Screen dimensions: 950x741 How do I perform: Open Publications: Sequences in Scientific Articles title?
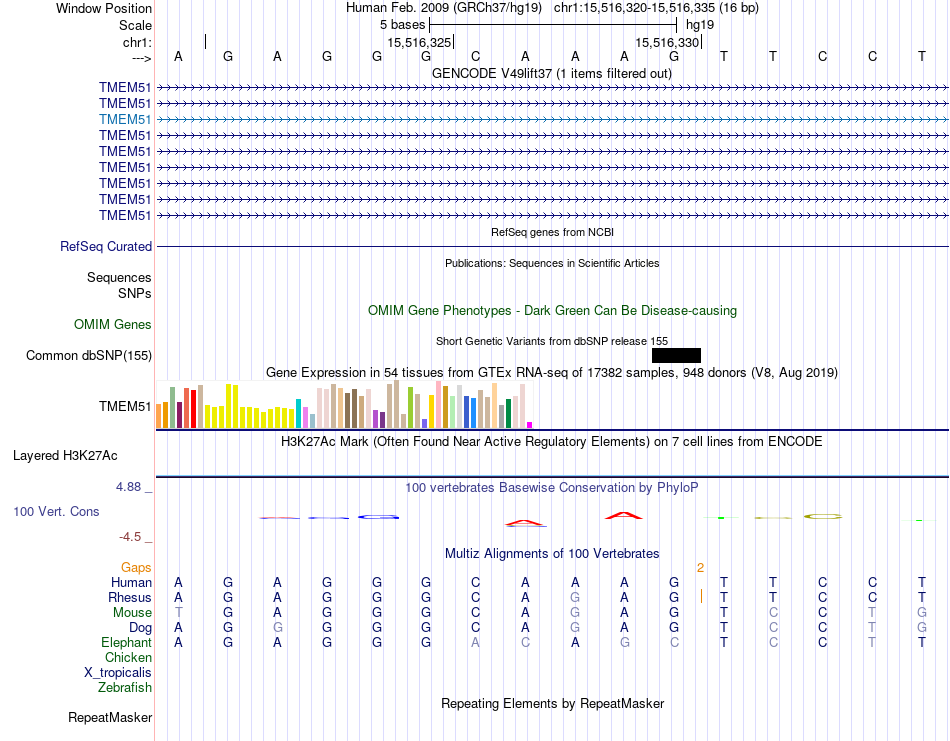[x=552, y=263]
